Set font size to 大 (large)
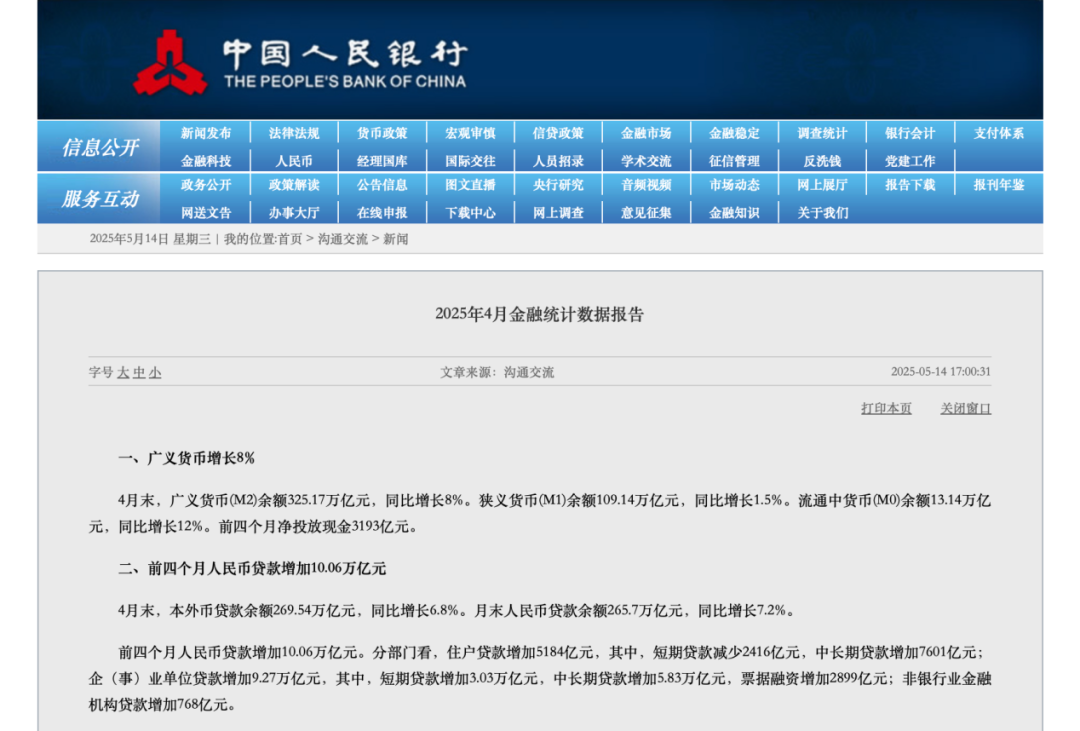 tap(124, 373)
